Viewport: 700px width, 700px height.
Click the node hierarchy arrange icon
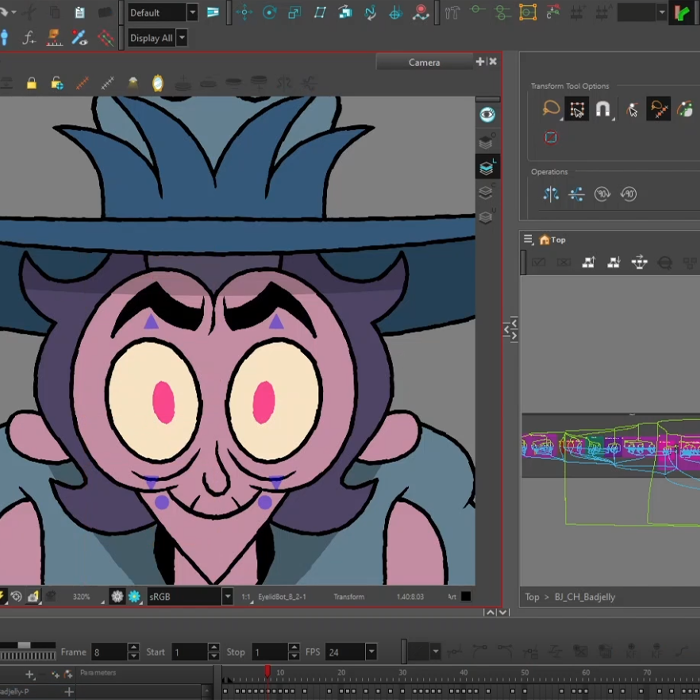639,262
